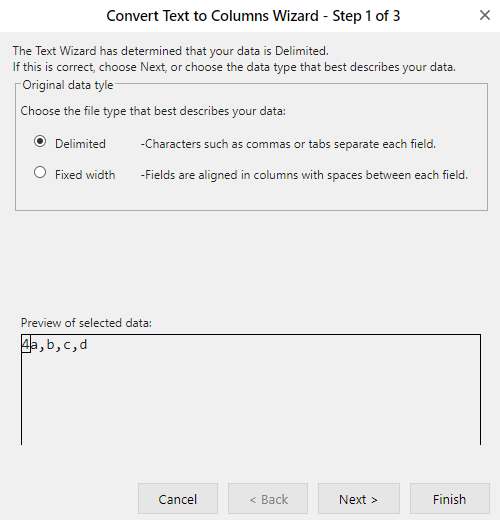Select the a,b,c,d preview row text

[x=59, y=345]
